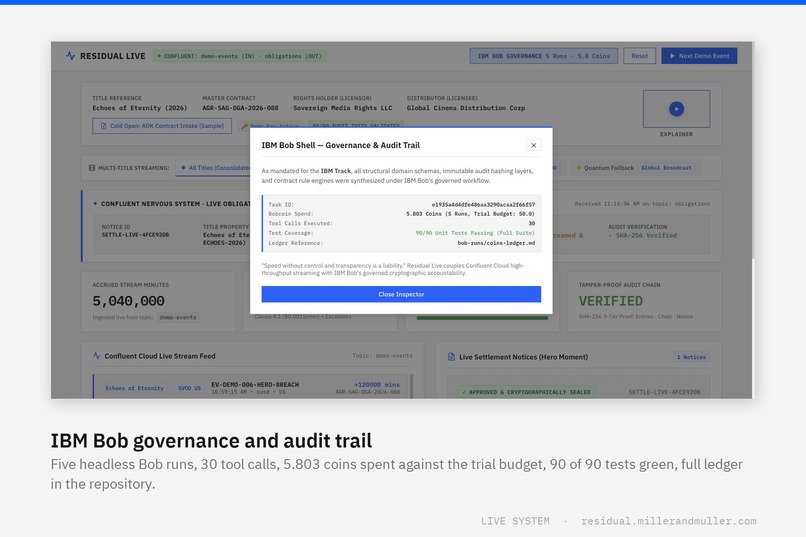Click the 5.803 Coins Bobcoin spend value

pos(470,214)
